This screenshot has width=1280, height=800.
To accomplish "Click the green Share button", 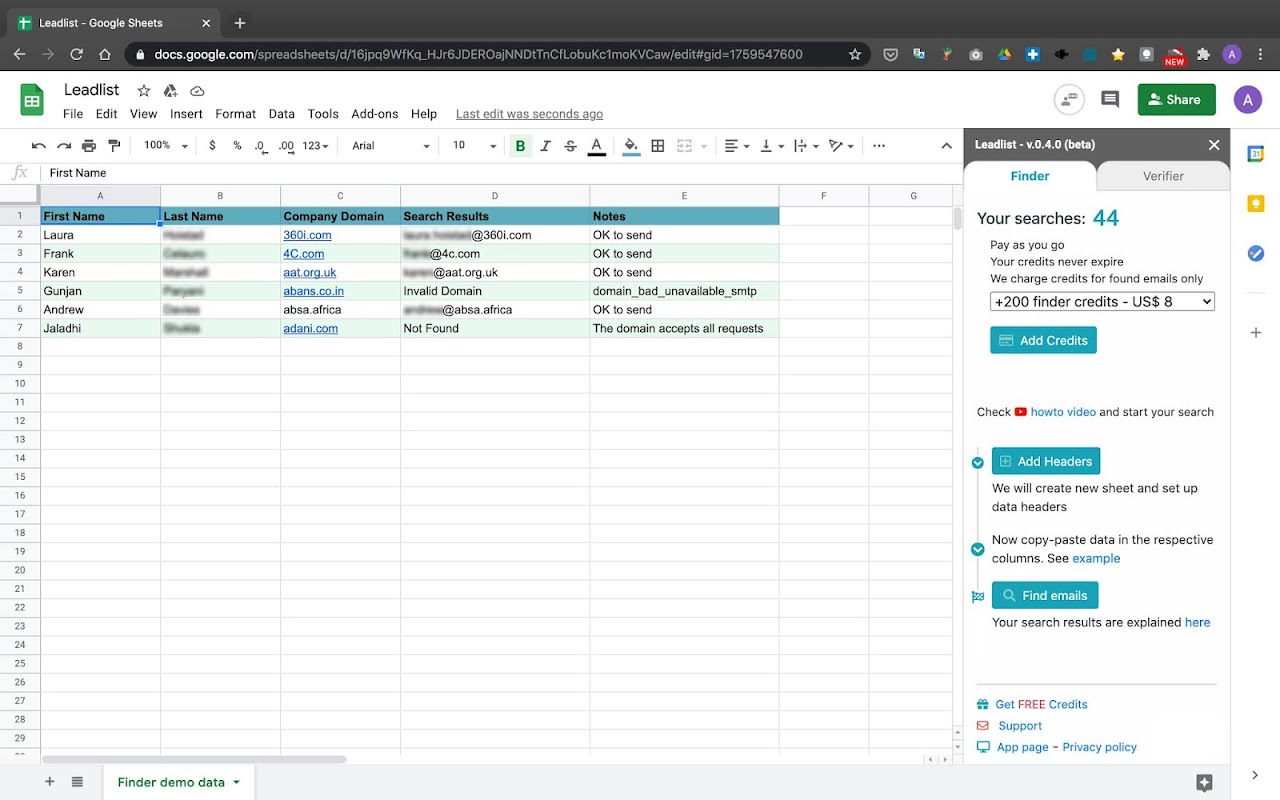I will [1176, 99].
